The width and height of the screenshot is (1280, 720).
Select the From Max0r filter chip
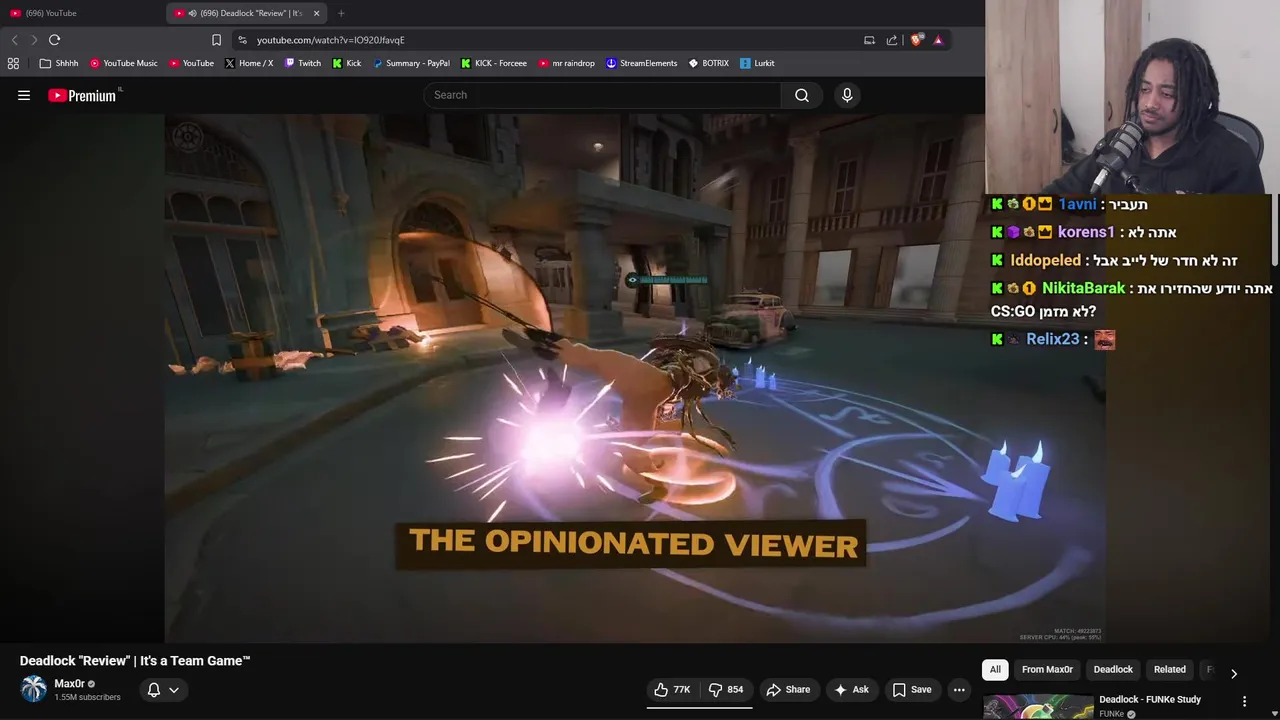[1047, 670]
